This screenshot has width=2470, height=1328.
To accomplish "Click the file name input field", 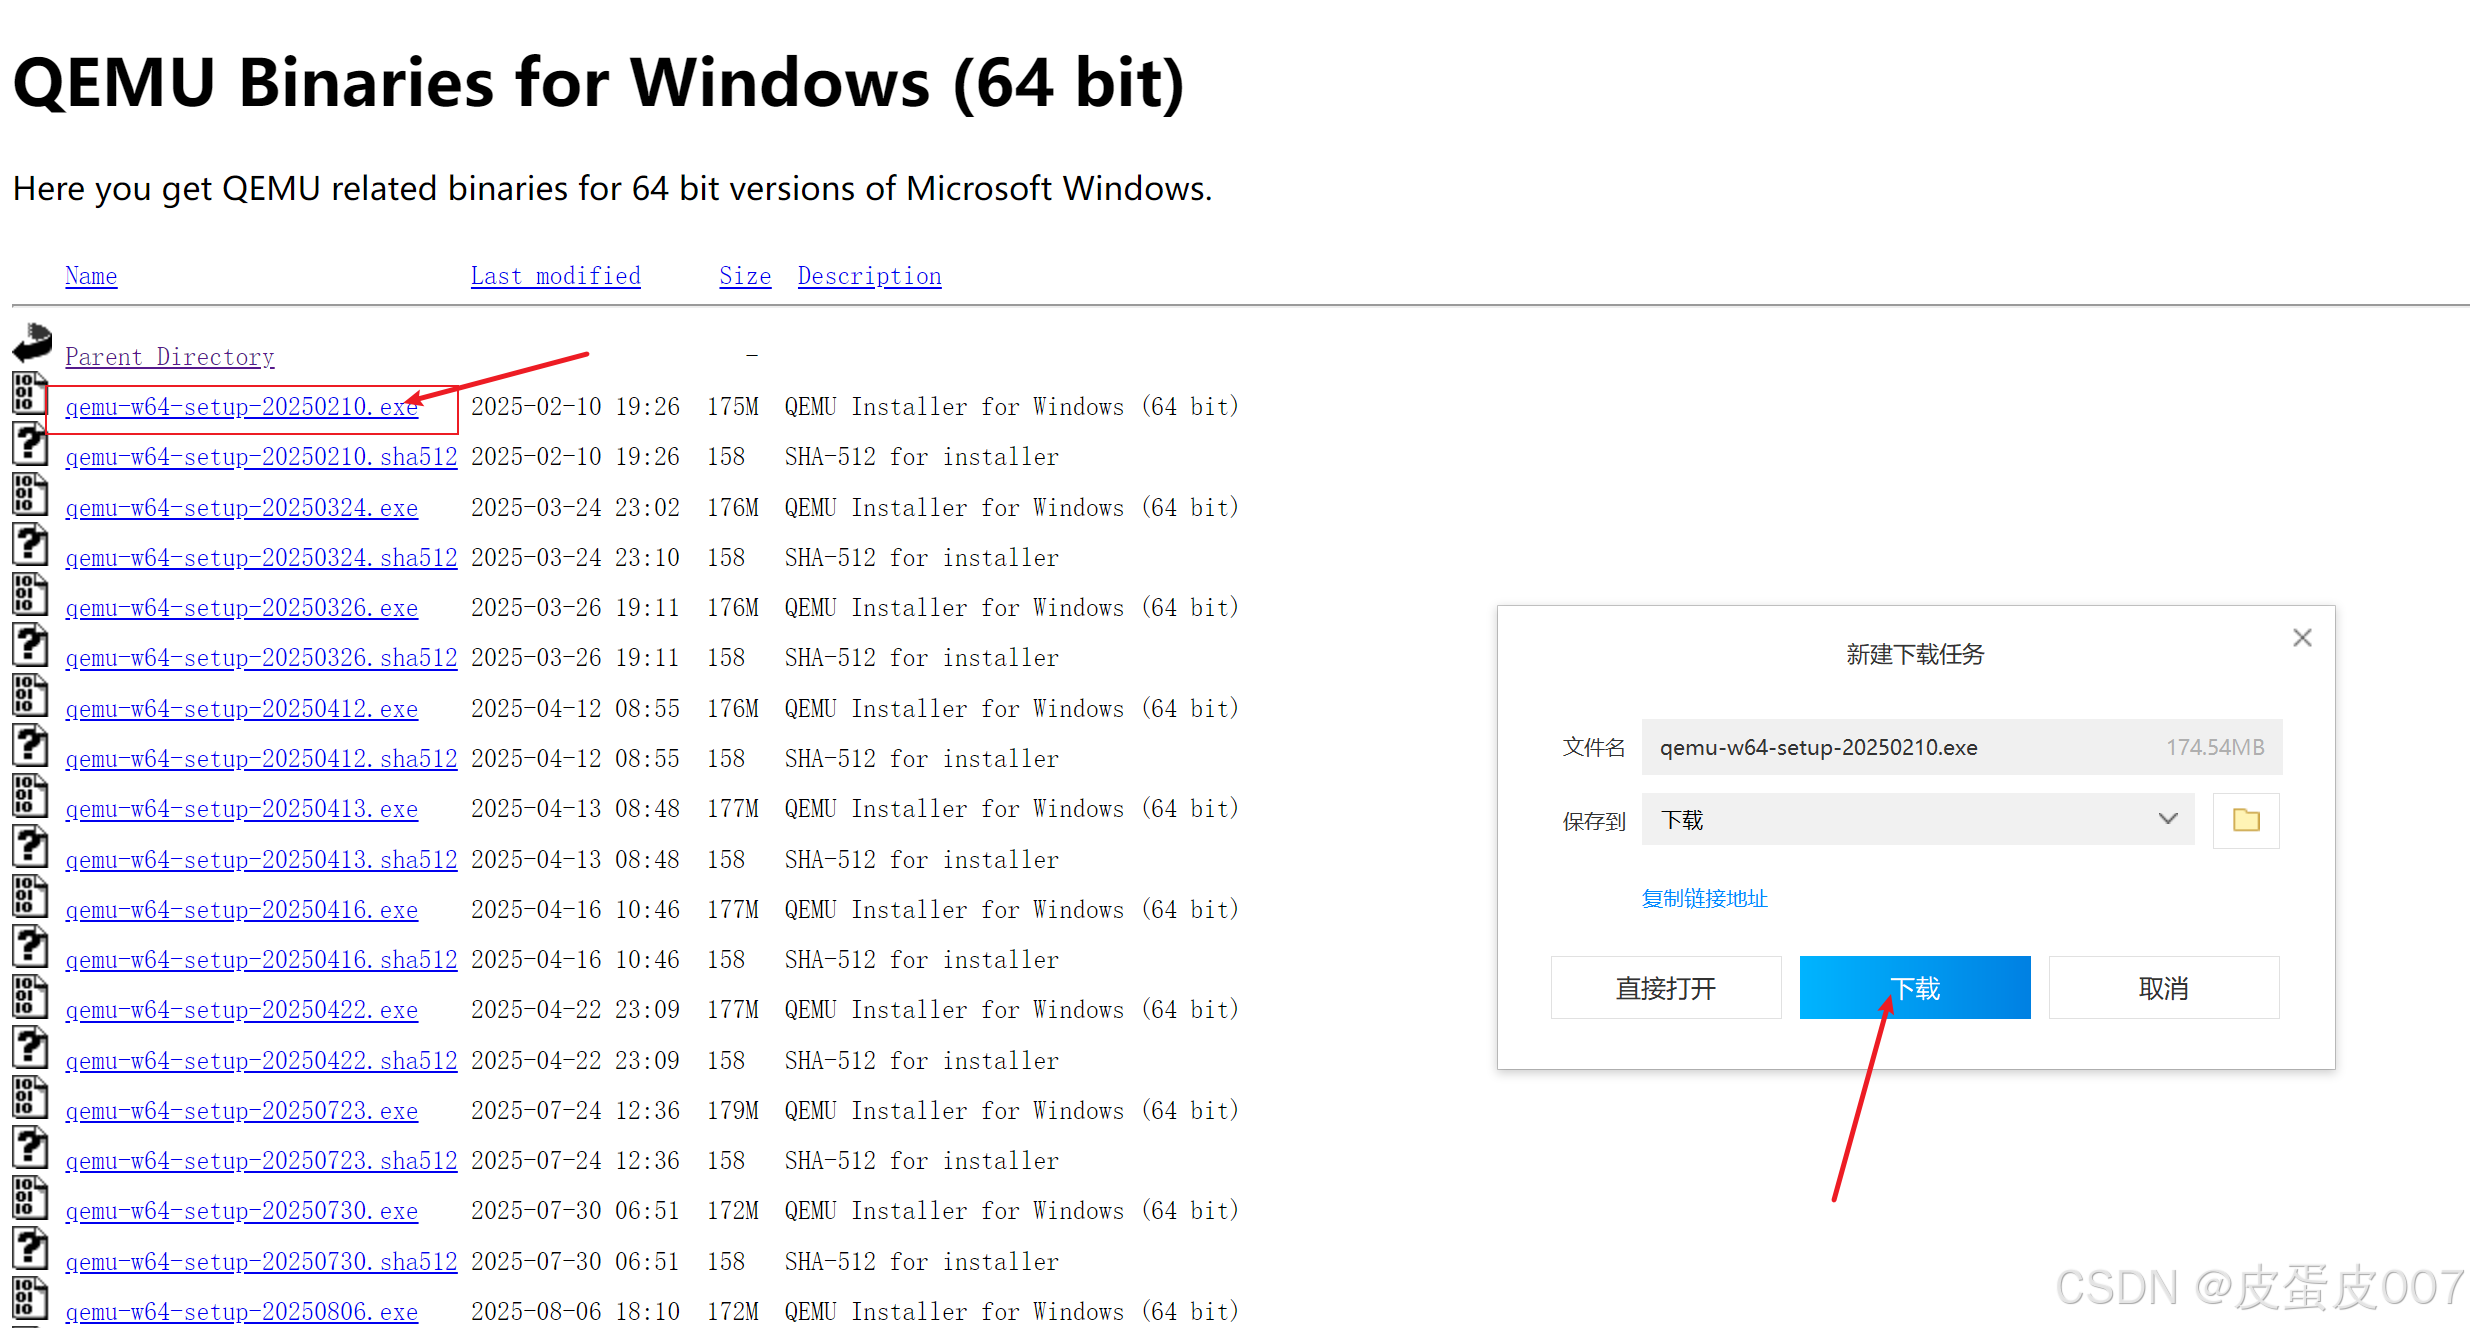I will [1900, 747].
